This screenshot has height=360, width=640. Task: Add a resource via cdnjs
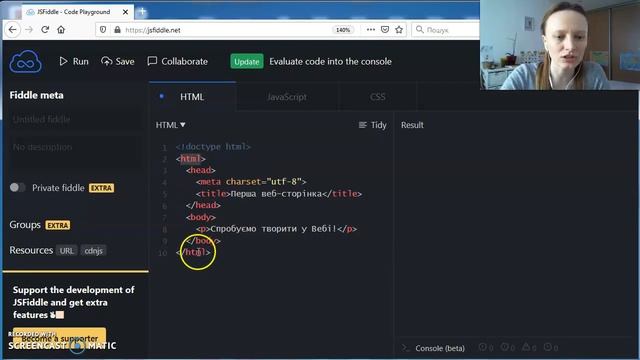[x=93, y=251]
